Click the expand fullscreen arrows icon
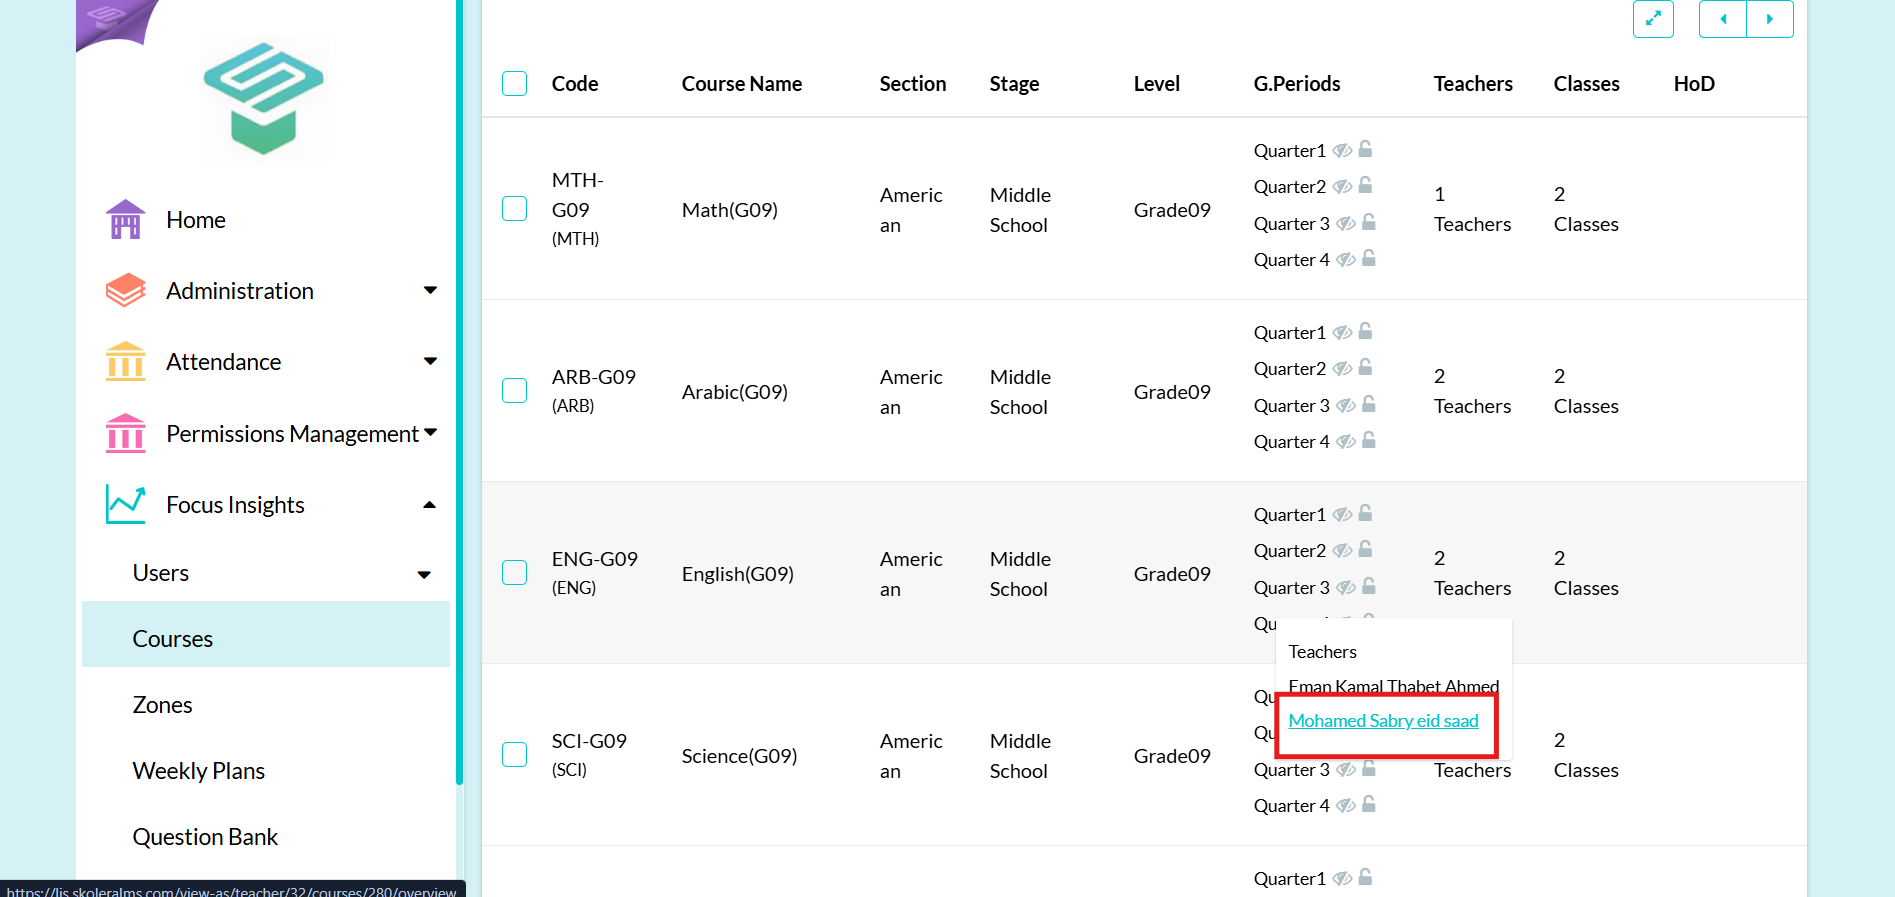The height and width of the screenshot is (897, 1895). (x=1653, y=19)
